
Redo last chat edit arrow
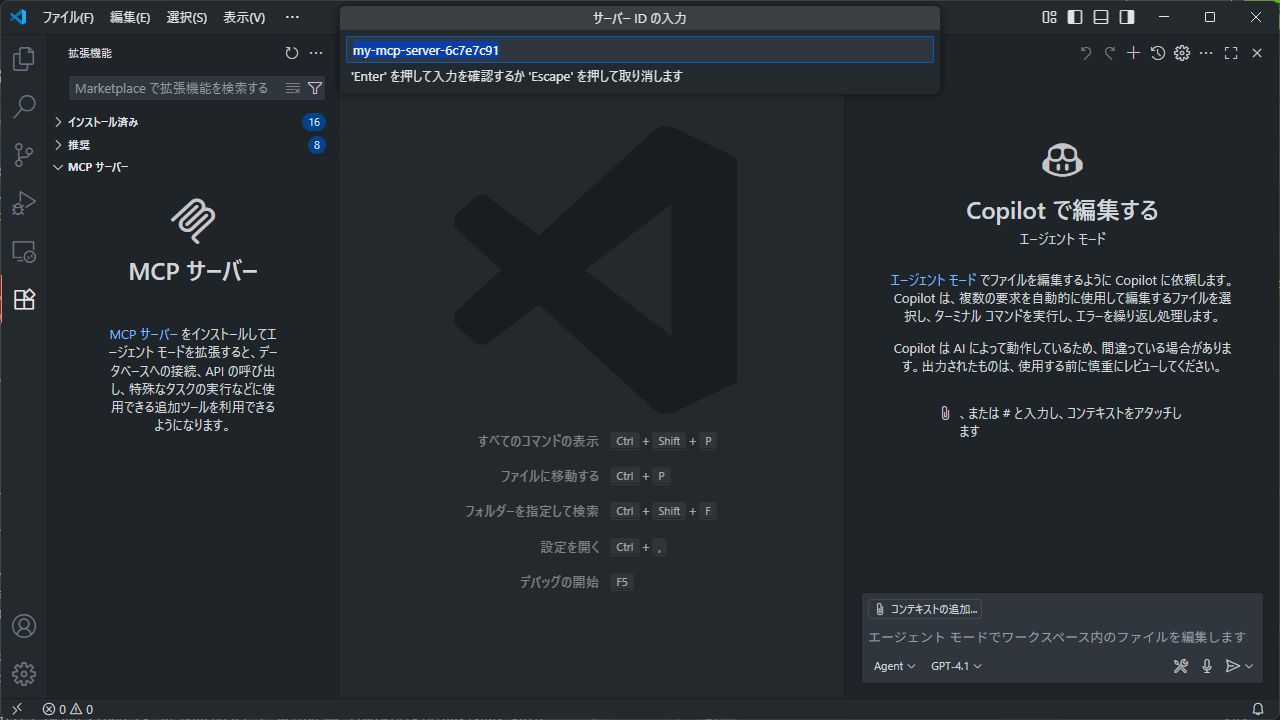[x=1110, y=53]
